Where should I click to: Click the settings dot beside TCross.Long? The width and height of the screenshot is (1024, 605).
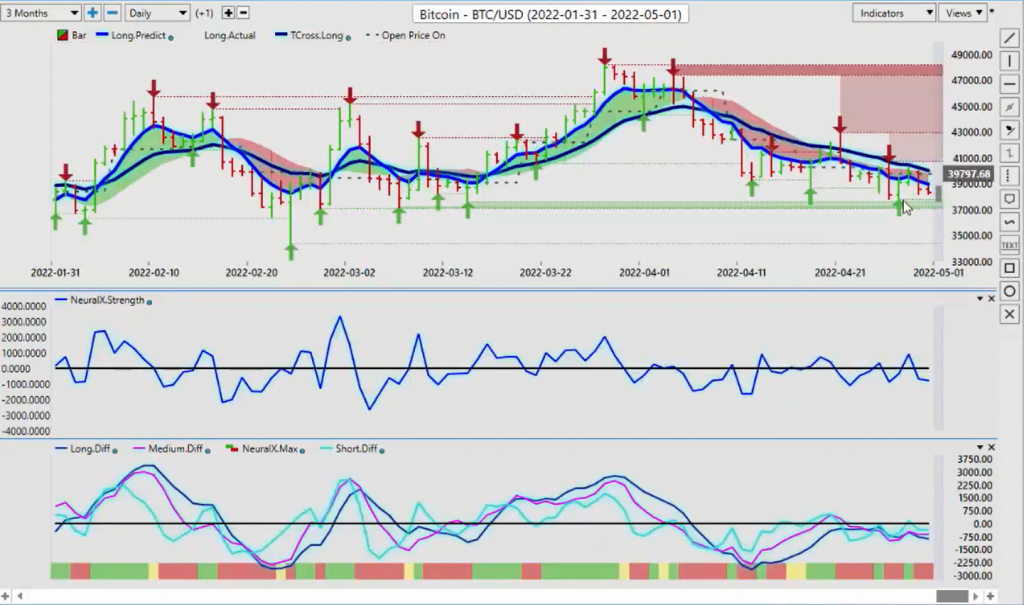click(348, 38)
